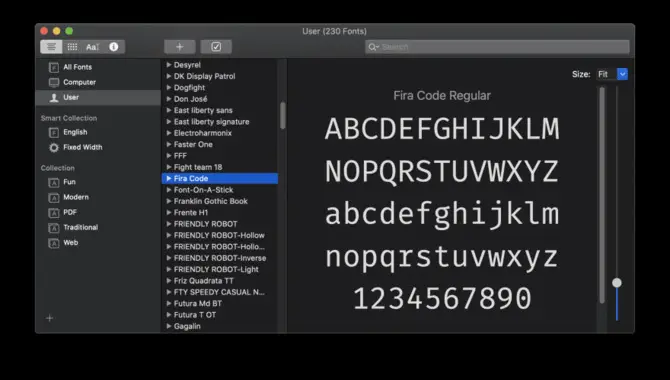The height and width of the screenshot is (380, 670).
Task: Select FRIENDLY ROBOT-Hollow font
Action: pyautogui.click(x=220, y=235)
